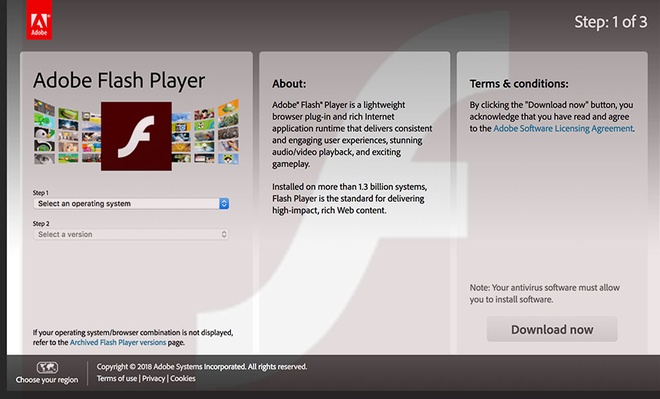Click Choose your region text
The image size is (660, 399).
[47, 380]
